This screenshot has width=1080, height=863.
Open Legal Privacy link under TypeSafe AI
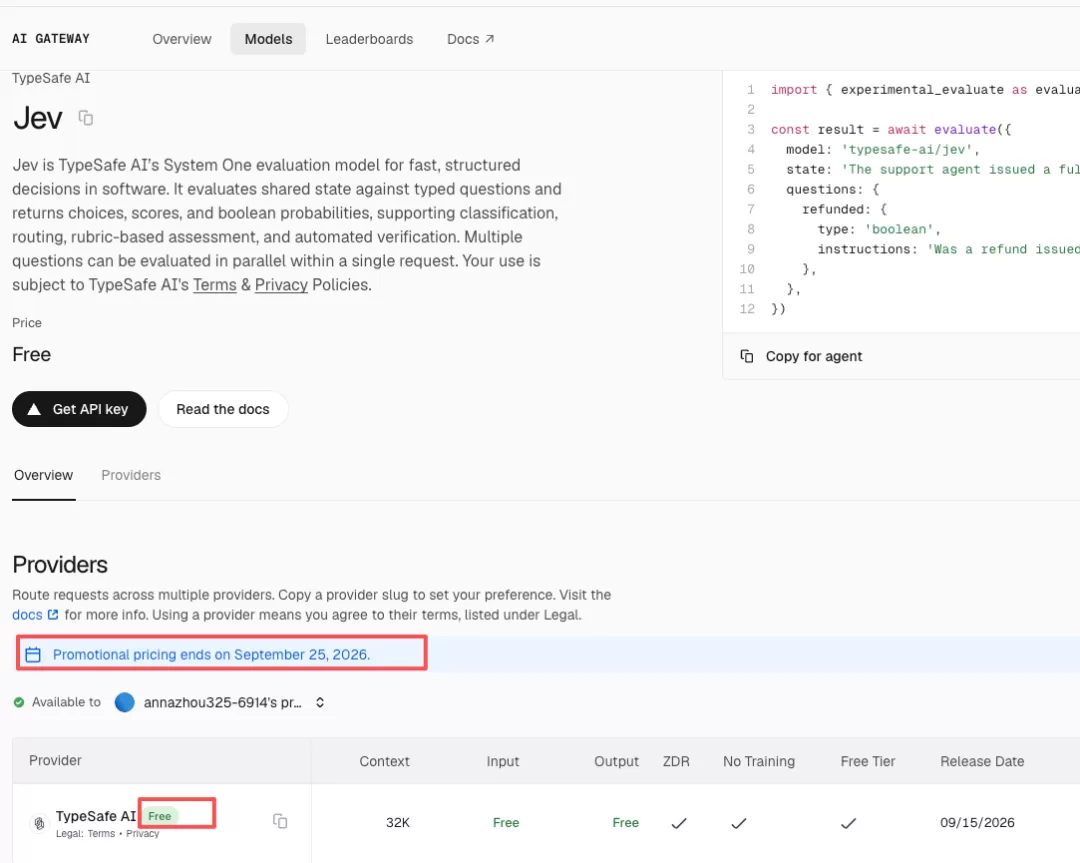[x=143, y=833]
